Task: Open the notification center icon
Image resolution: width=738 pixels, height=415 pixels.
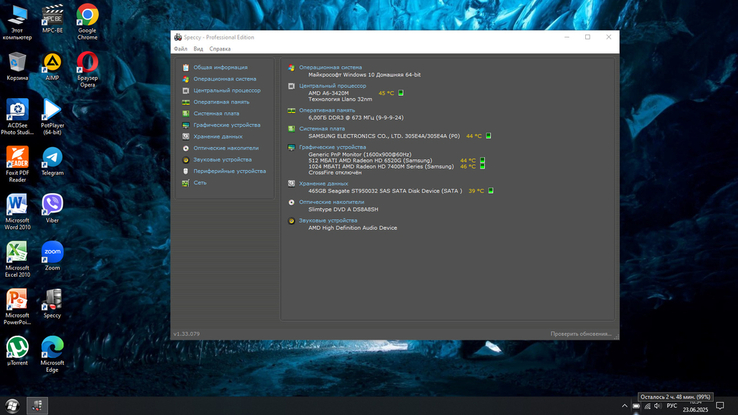Action: (x=720, y=406)
